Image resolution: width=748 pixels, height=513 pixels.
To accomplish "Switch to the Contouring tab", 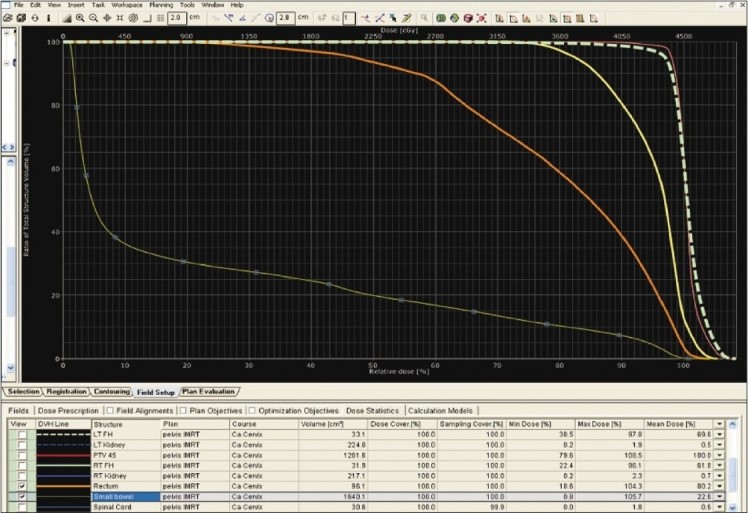I will (112, 392).
